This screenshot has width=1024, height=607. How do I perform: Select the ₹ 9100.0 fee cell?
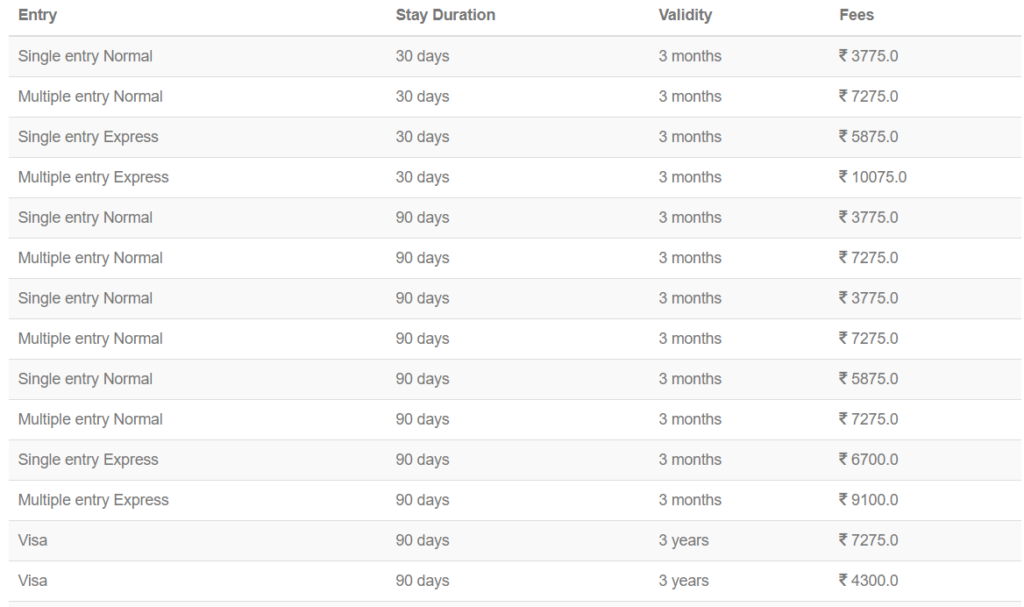tap(868, 500)
